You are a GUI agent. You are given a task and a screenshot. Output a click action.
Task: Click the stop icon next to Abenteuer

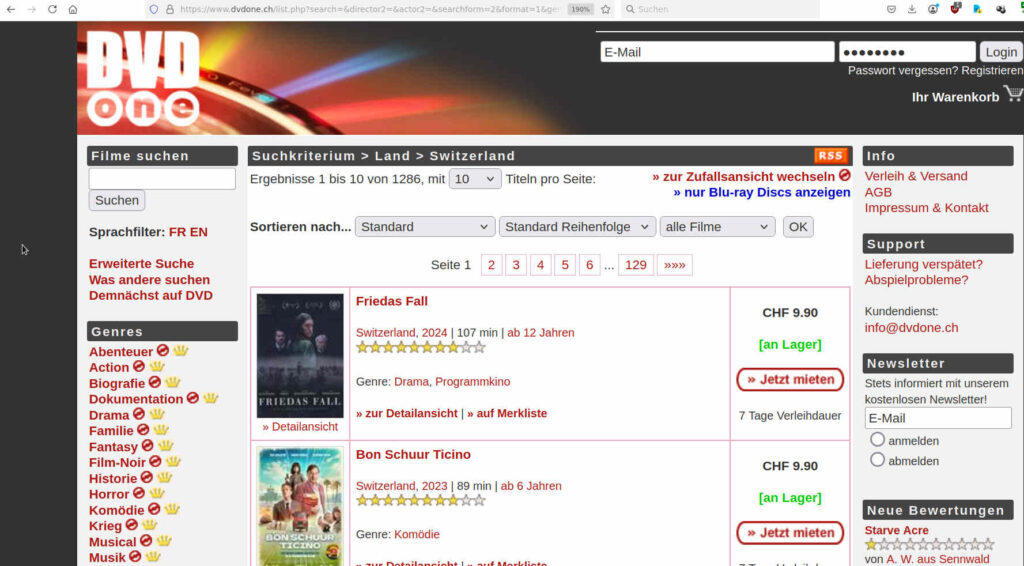point(163,351)
